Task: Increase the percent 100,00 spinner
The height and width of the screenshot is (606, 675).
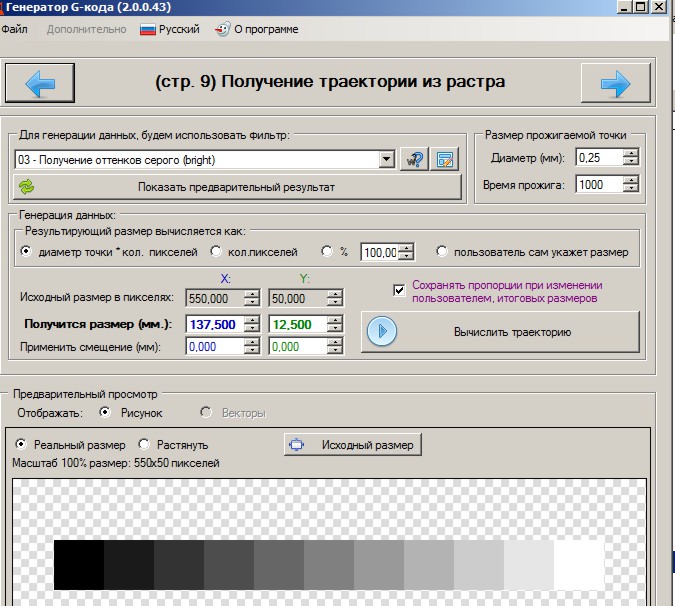Action: (x=406, y=248)
